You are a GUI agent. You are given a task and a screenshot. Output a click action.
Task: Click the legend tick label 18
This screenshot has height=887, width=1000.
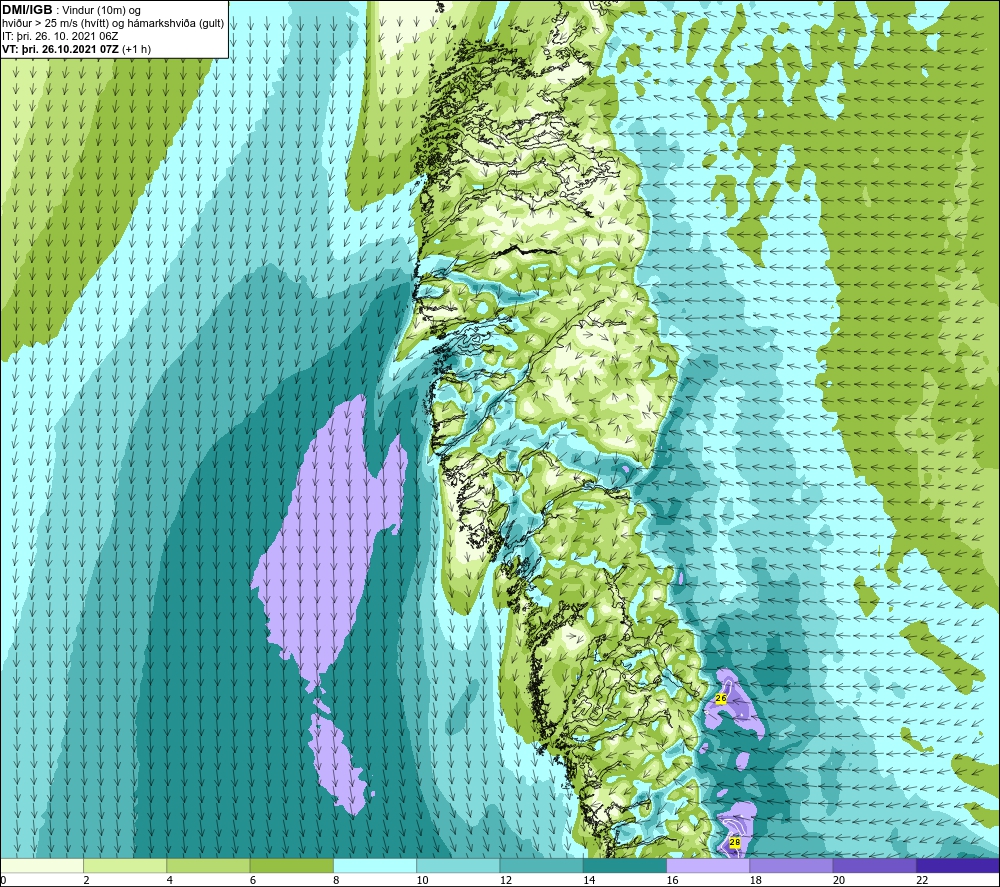(755, 880)
